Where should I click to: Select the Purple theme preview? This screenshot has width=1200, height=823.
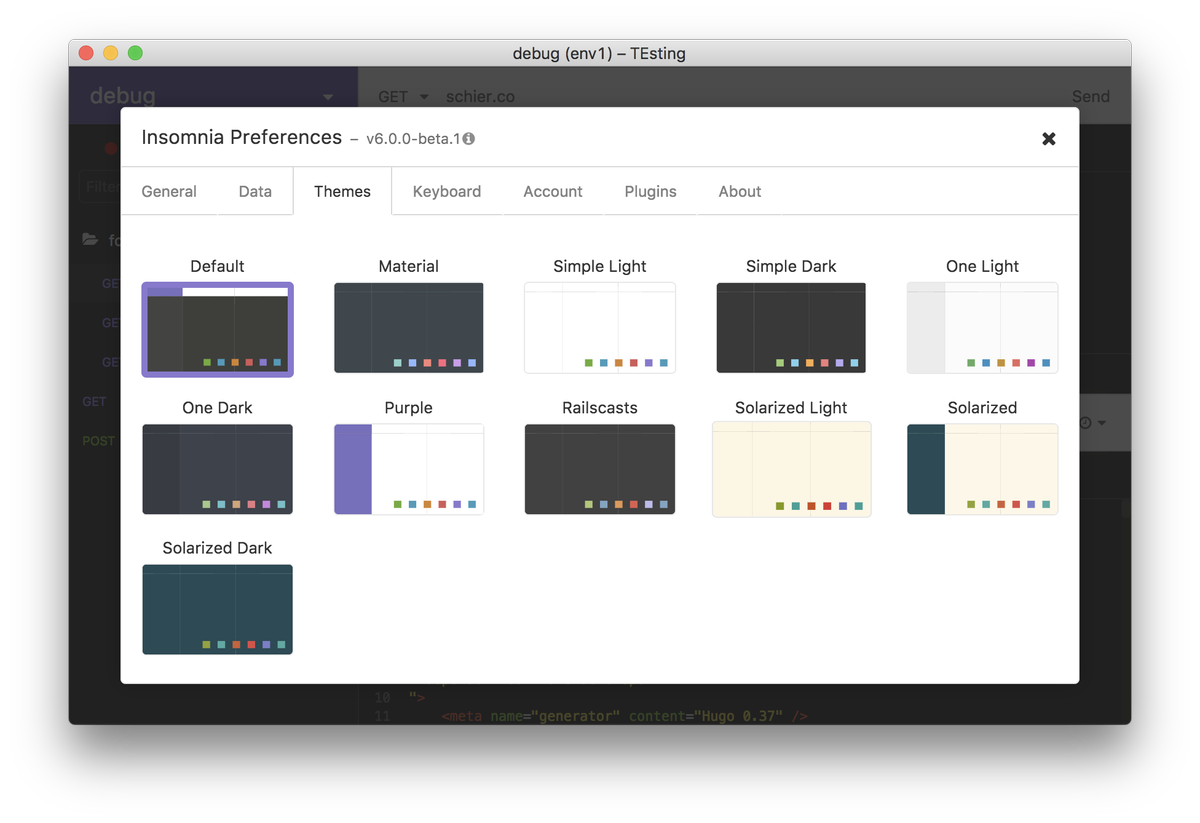(409, 469)
